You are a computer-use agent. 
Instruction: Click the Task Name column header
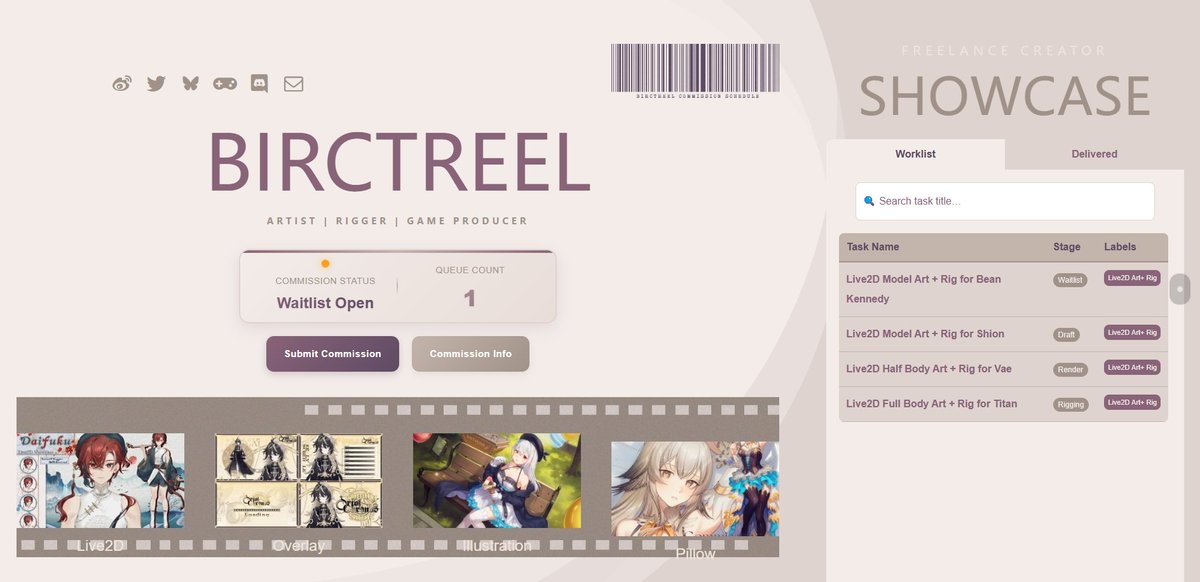(873, 247)
